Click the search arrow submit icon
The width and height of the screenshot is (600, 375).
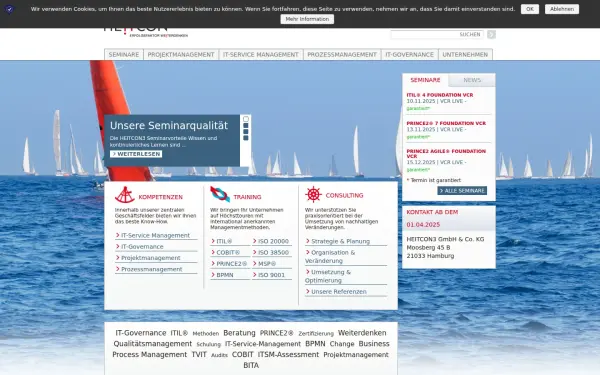[491, 34]
